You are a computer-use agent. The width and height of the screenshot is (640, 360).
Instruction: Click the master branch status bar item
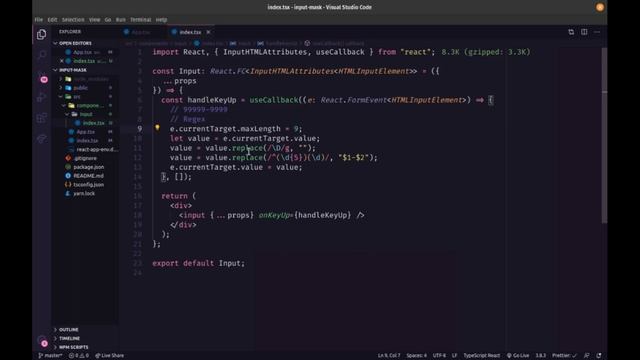pos(50,356)
